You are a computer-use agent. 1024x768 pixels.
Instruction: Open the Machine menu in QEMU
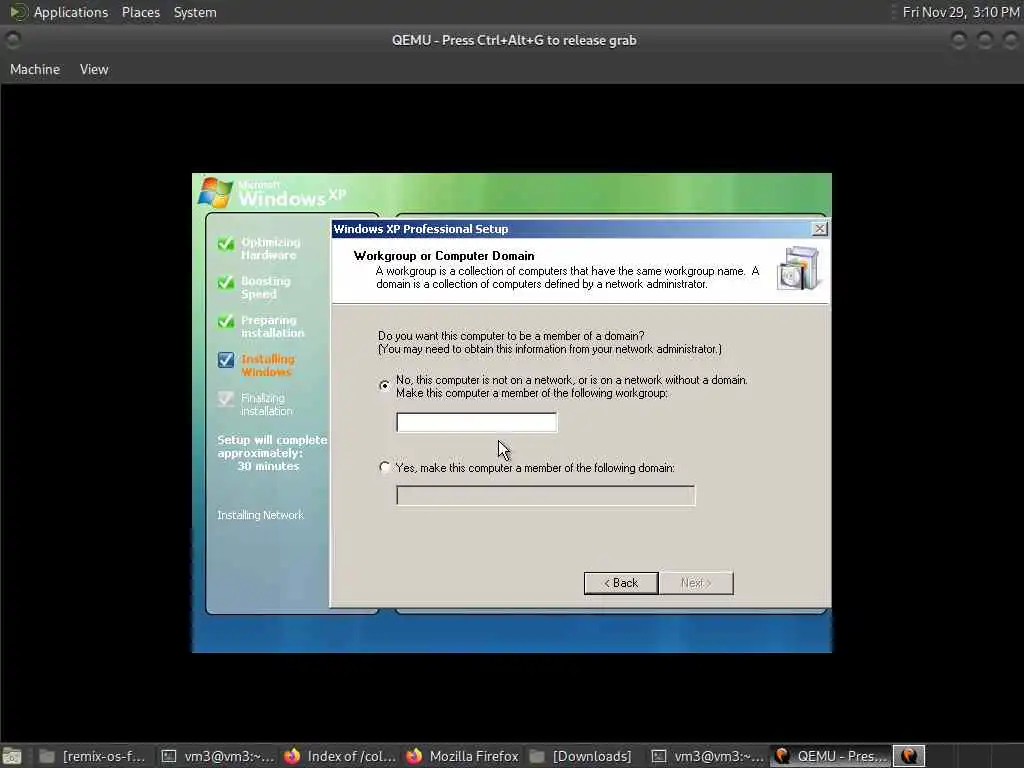[x=35, y=69]
